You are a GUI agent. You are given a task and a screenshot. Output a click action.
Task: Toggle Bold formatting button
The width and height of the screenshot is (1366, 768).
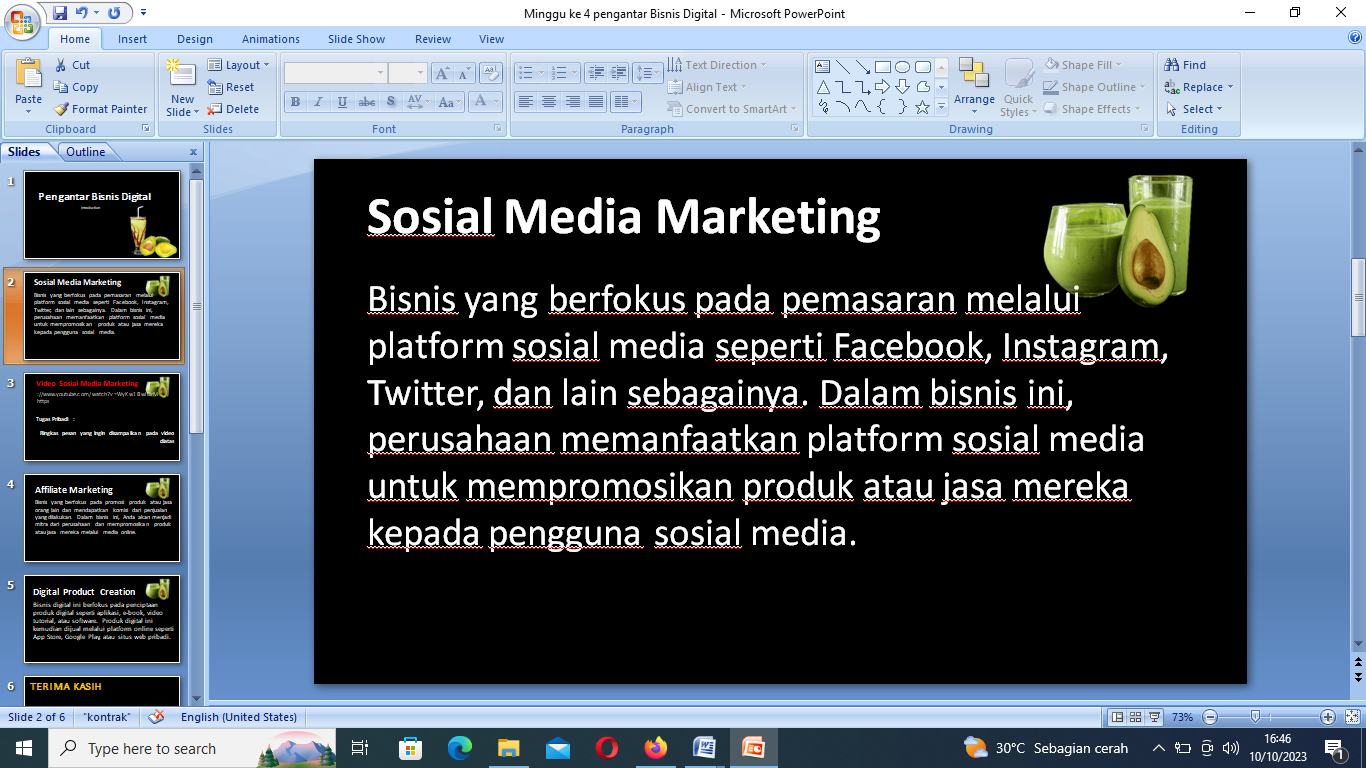(x=295, y=102)
